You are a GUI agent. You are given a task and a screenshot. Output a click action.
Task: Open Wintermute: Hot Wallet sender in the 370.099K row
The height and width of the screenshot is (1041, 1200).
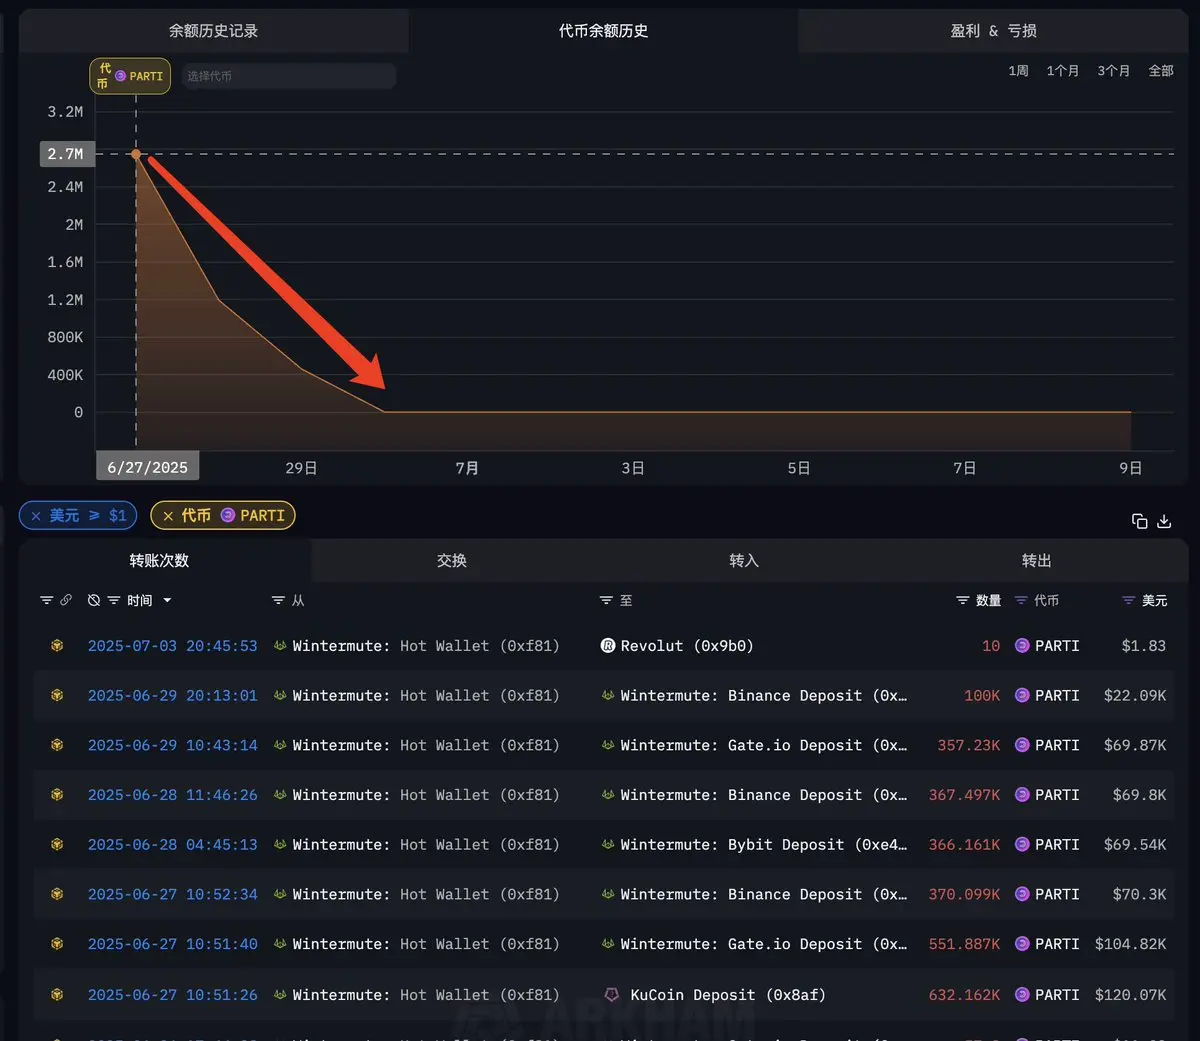(x=426, y=894)
